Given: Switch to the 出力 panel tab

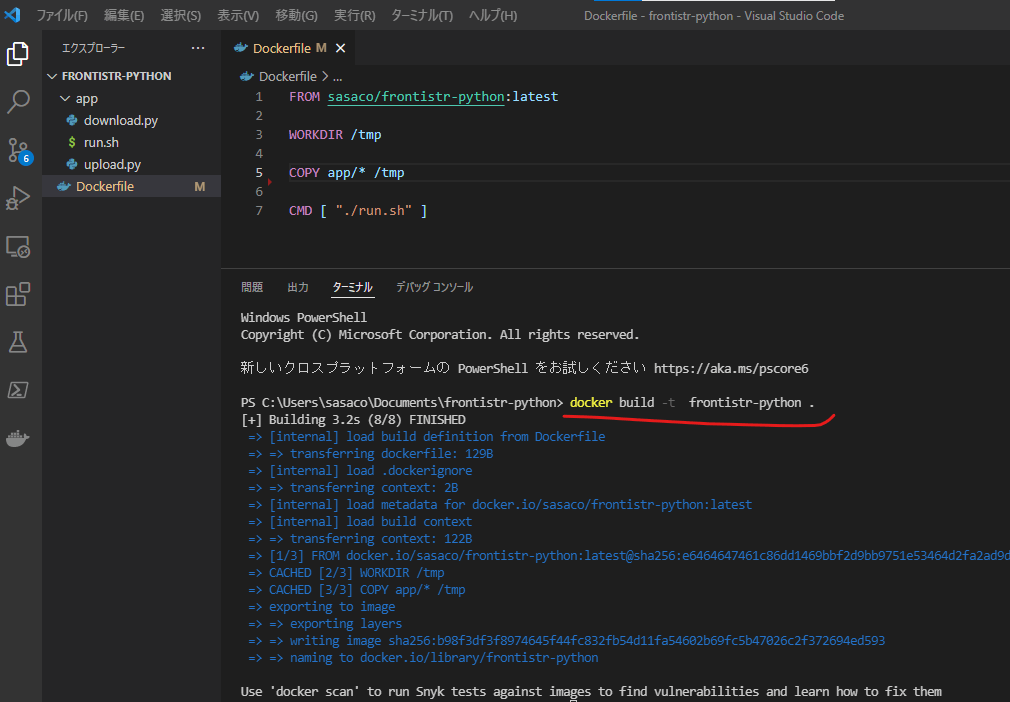Looking at the screenshot, I should tap(297, 286).
